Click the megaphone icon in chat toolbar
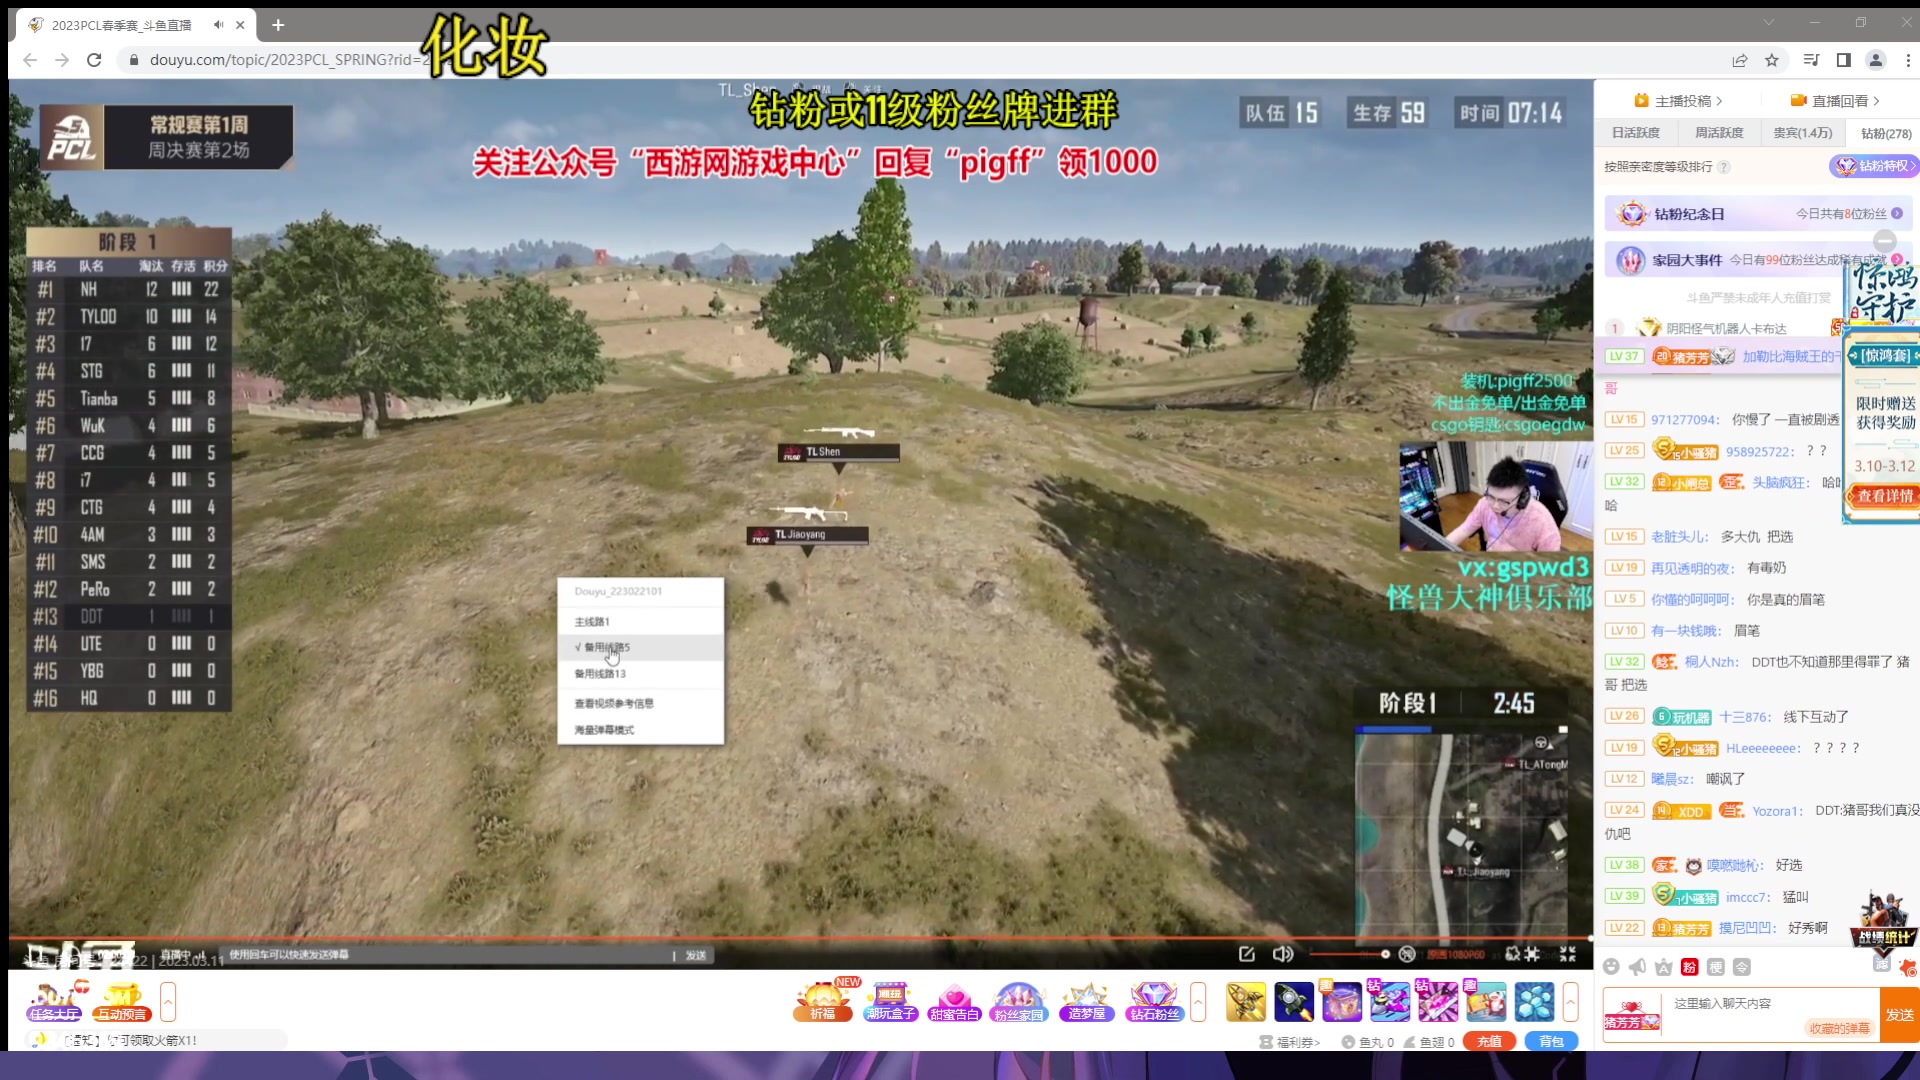The width and height of the screenshot is (1920, 1080). tap(1637, 967)
